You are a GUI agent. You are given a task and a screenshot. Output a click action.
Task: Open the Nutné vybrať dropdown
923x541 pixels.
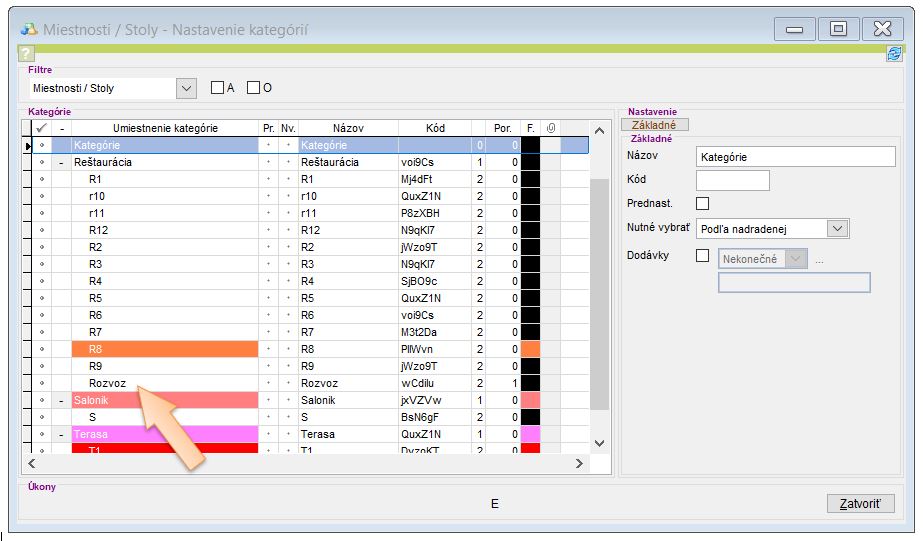[x=838, y=229]
